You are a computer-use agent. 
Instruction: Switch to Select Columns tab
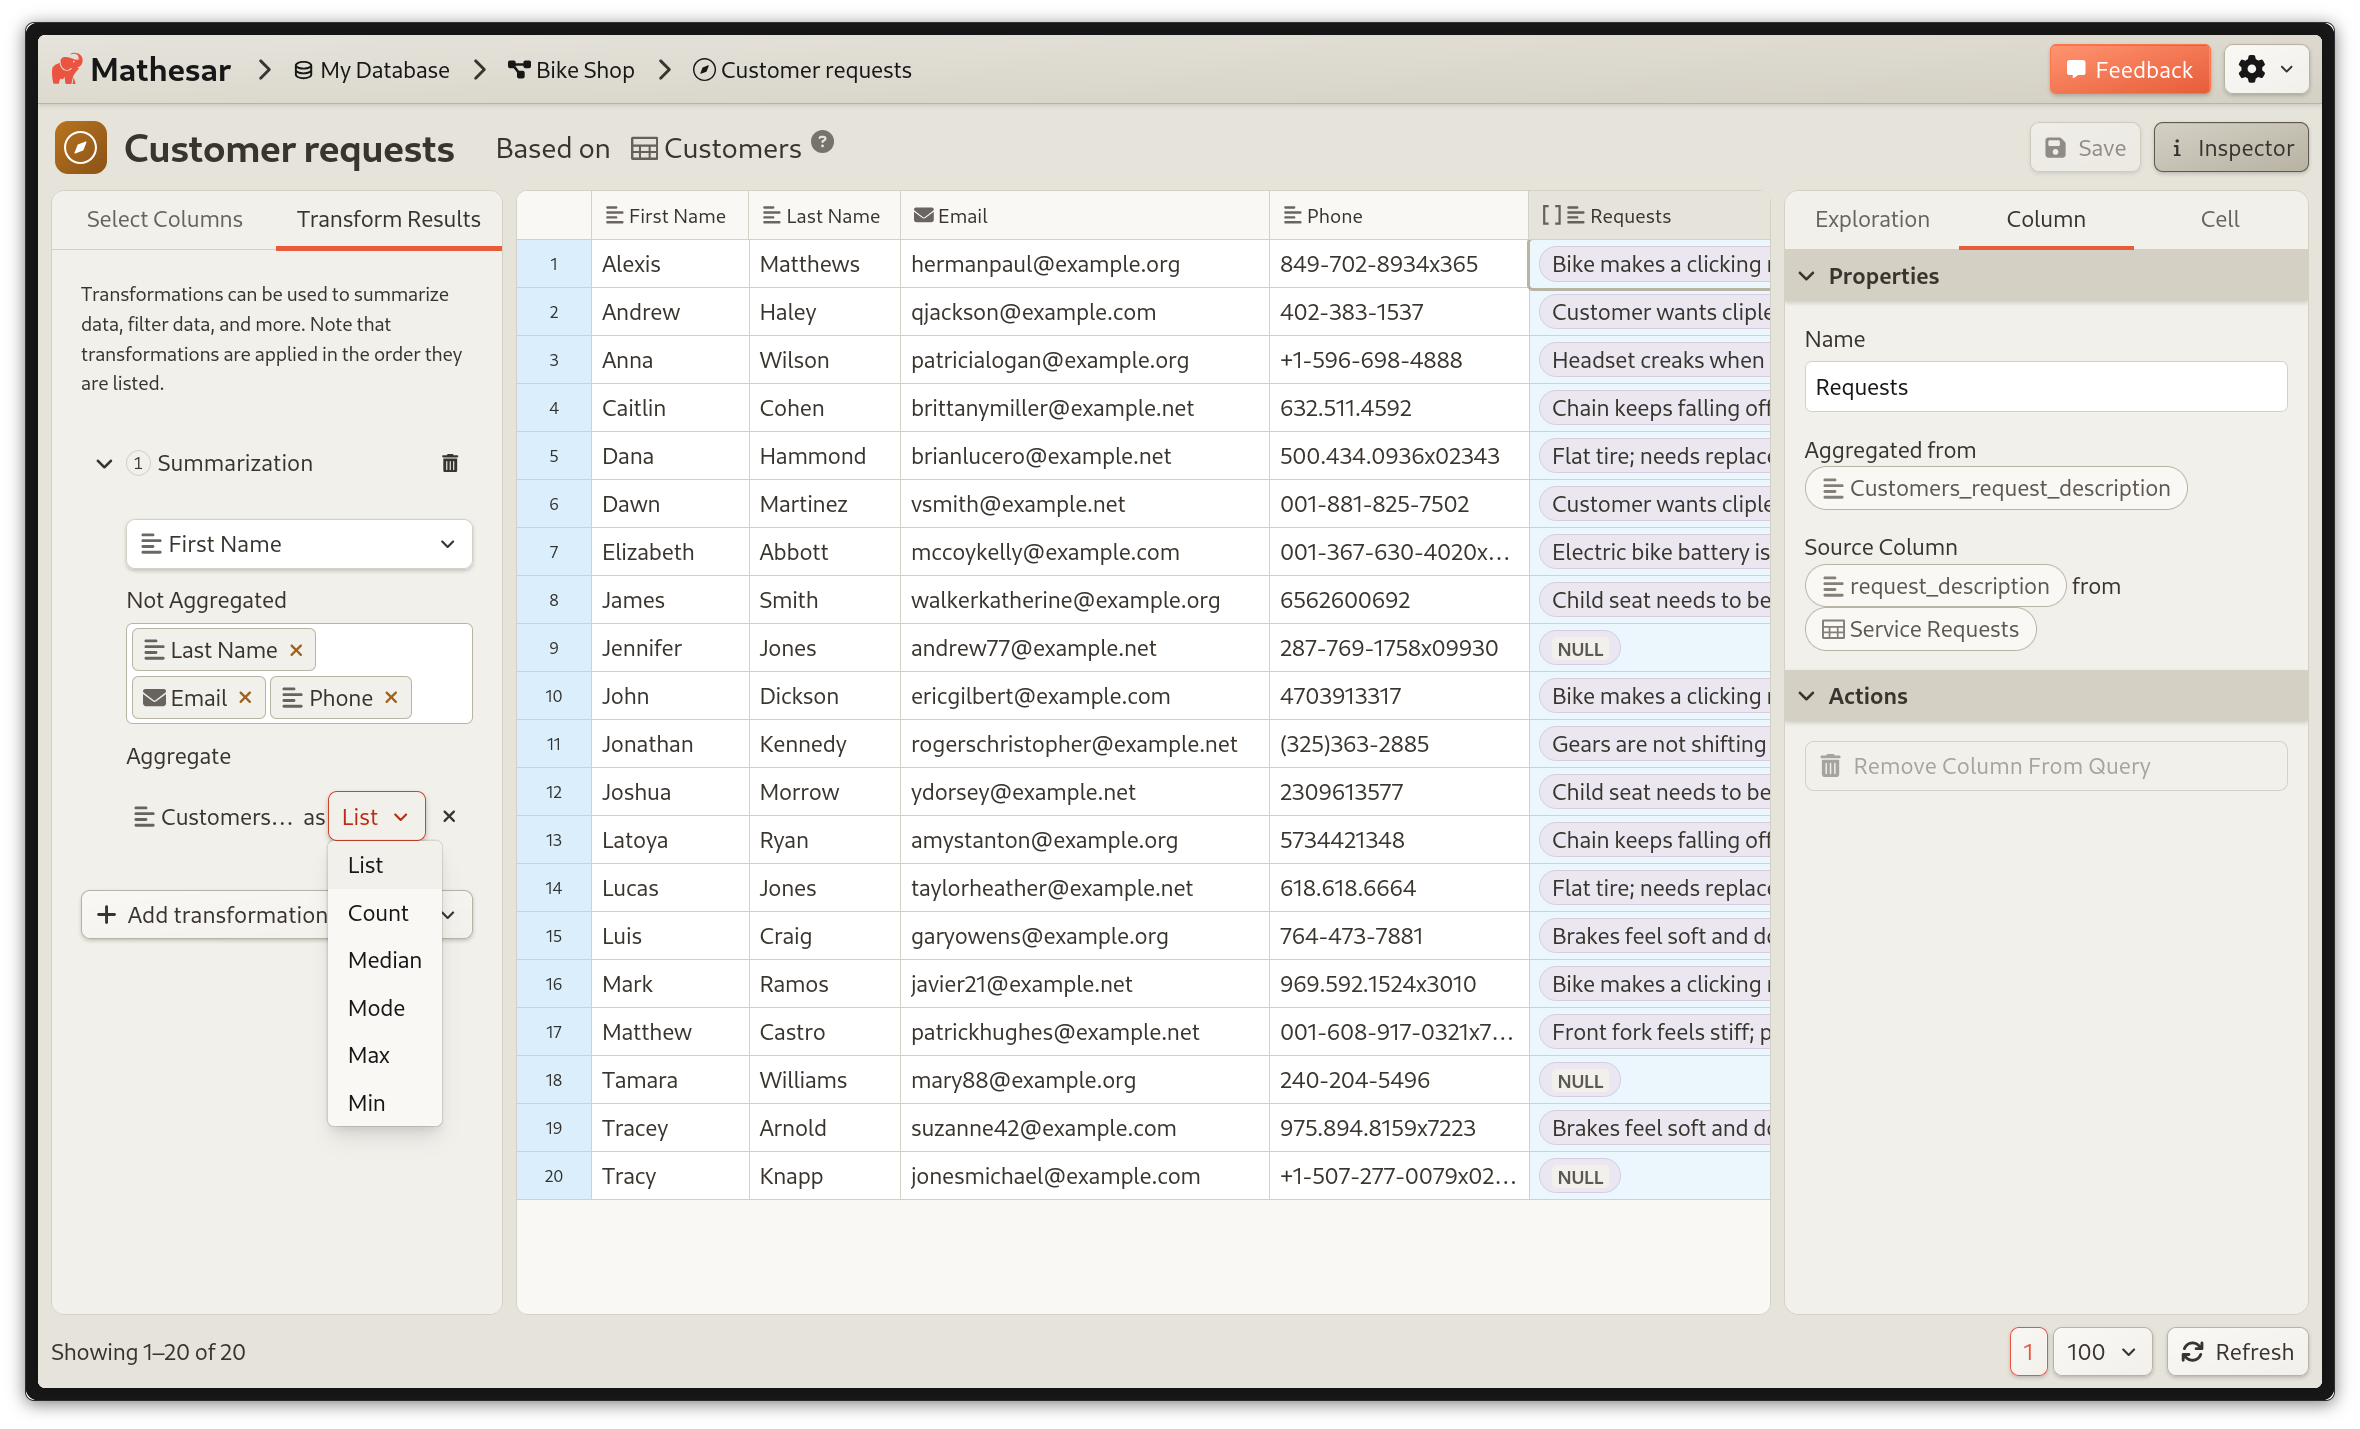[164, 219]
